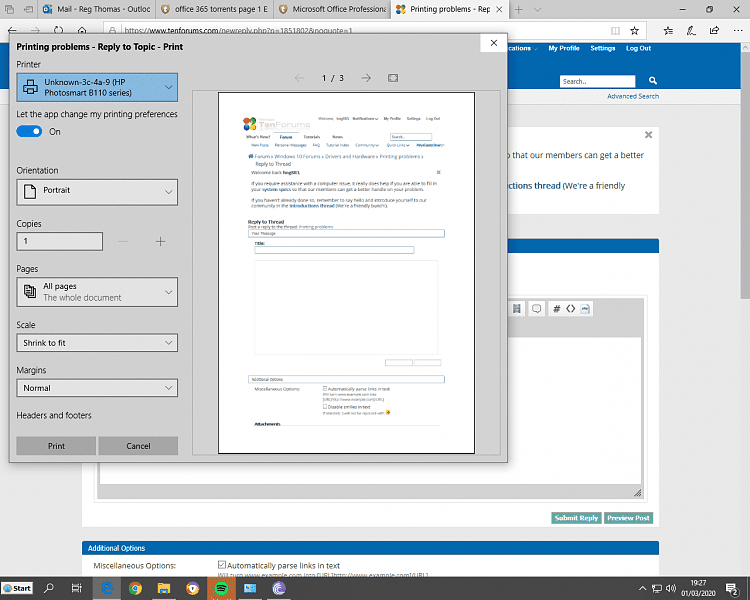This screenshot has height=600, width=750.
Task: Wrap code tags with hash icon
Action: tap(556, 309)
